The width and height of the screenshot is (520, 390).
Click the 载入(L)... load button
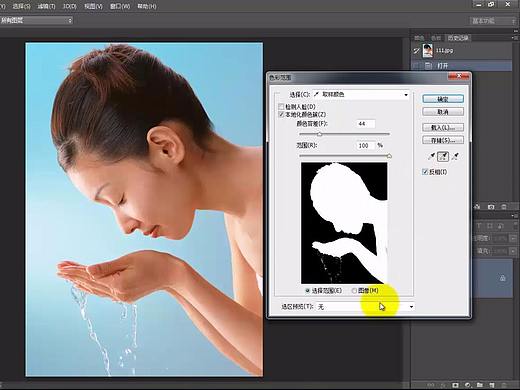point(443,127)
